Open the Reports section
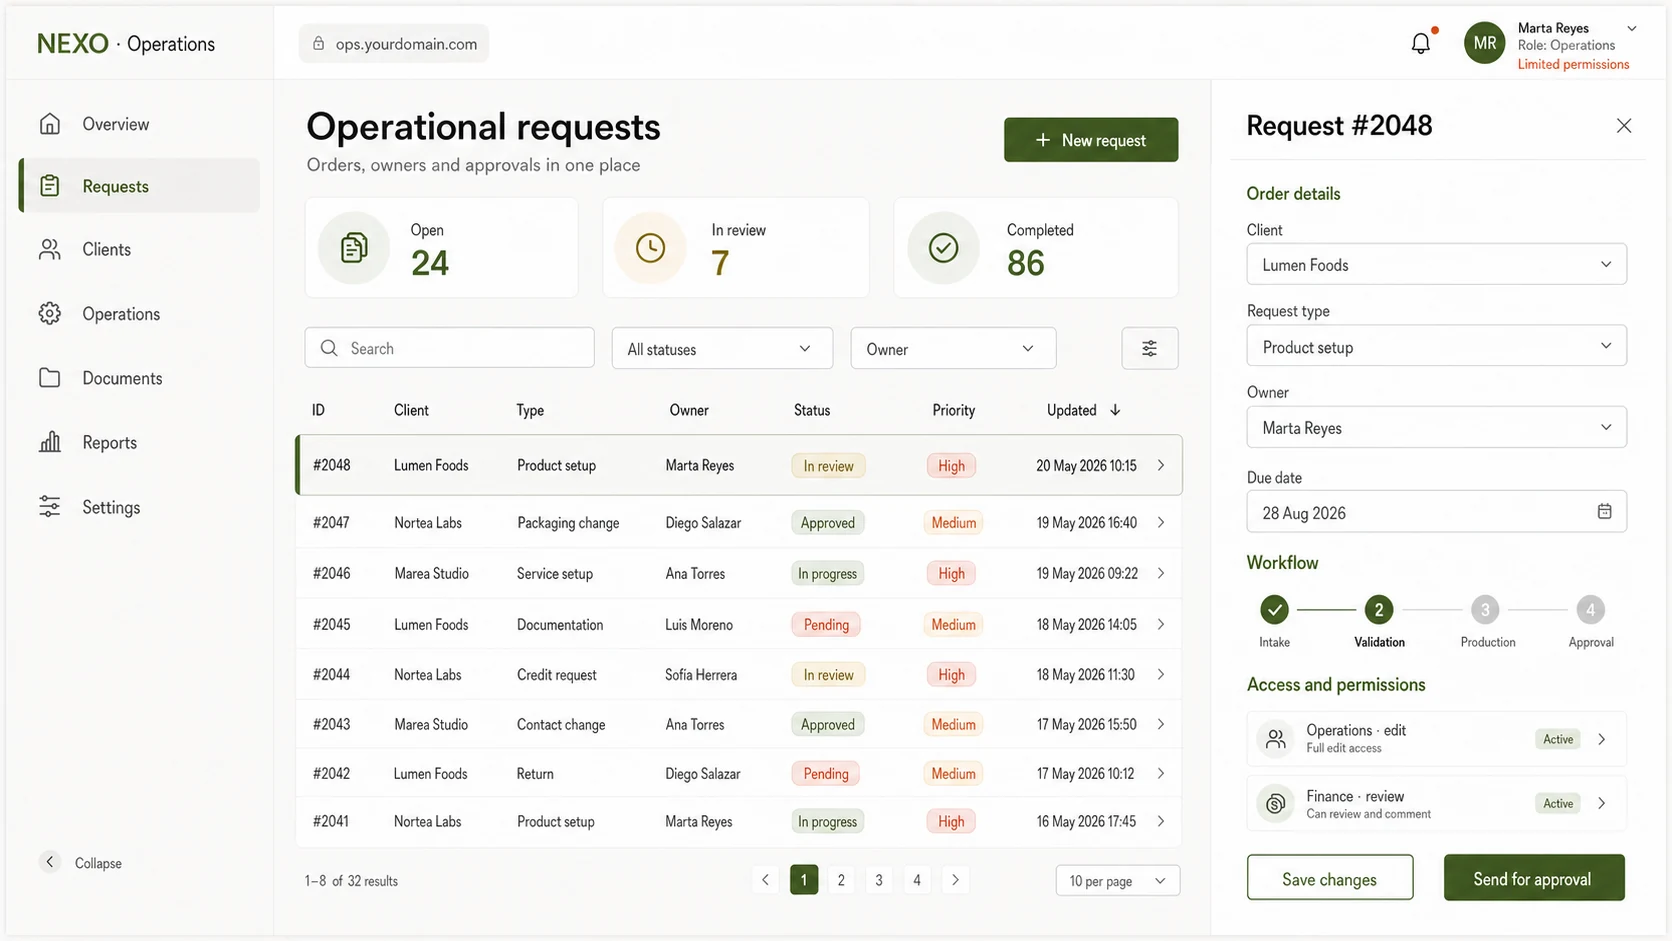Screen dimensions: 1672x941 tap(139, 442)
